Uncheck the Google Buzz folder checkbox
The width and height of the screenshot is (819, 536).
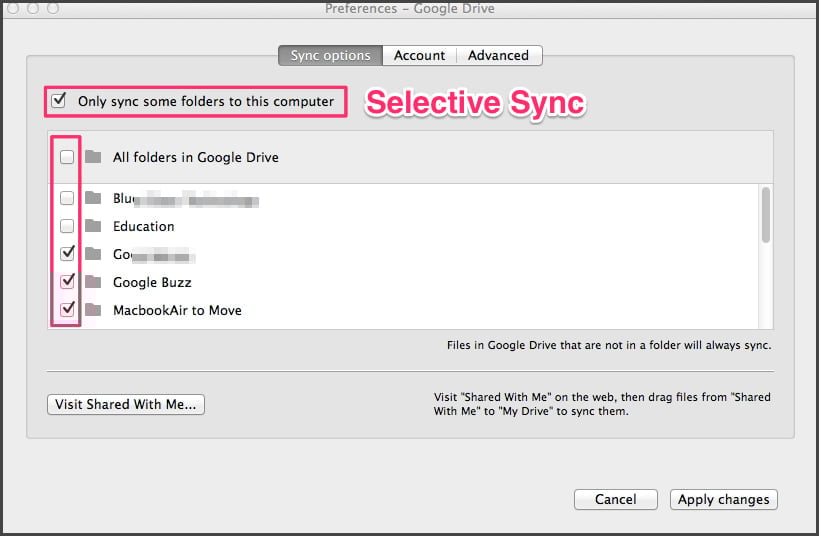(67, 282)
